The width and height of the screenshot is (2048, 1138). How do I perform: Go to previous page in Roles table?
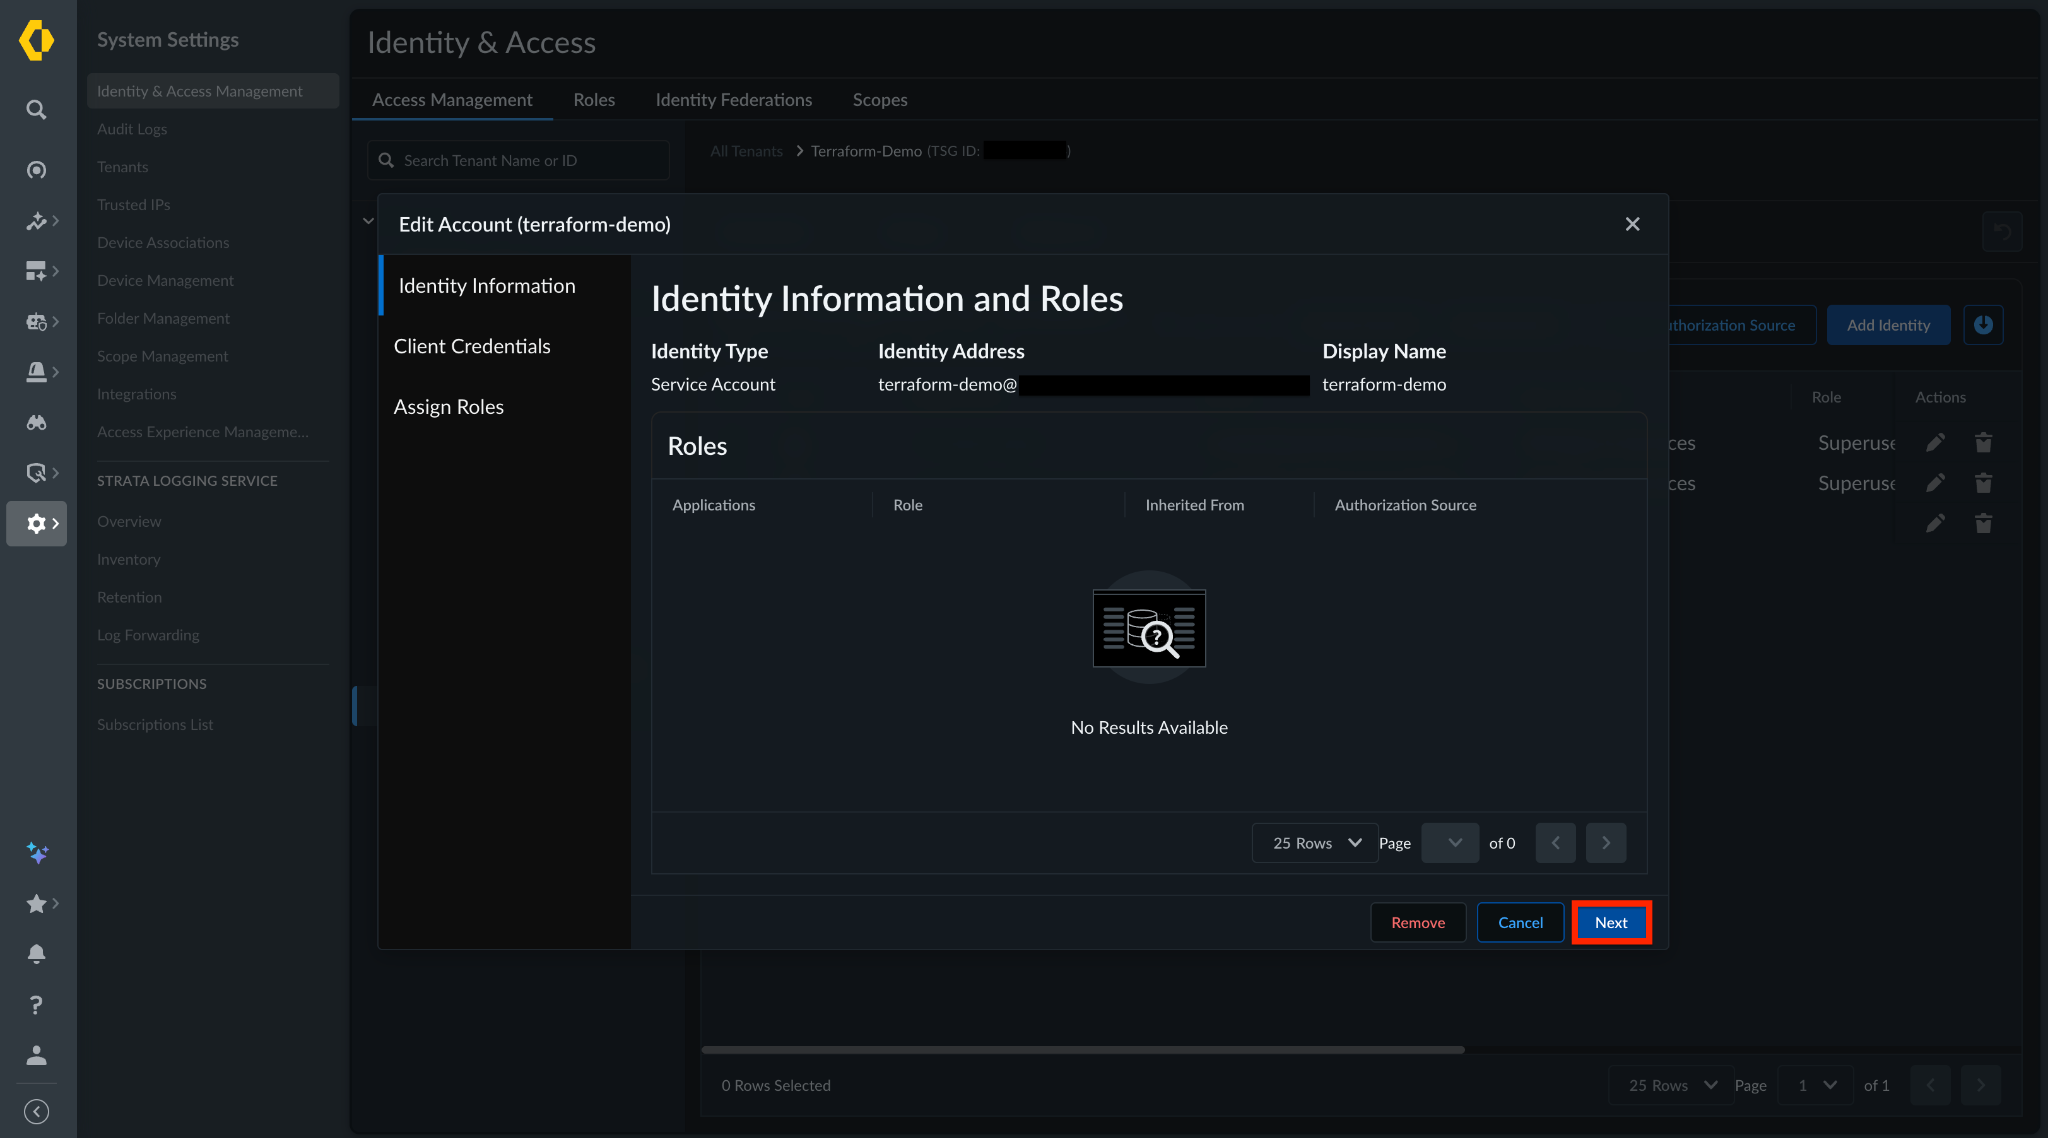click(x=1556, y=843)
